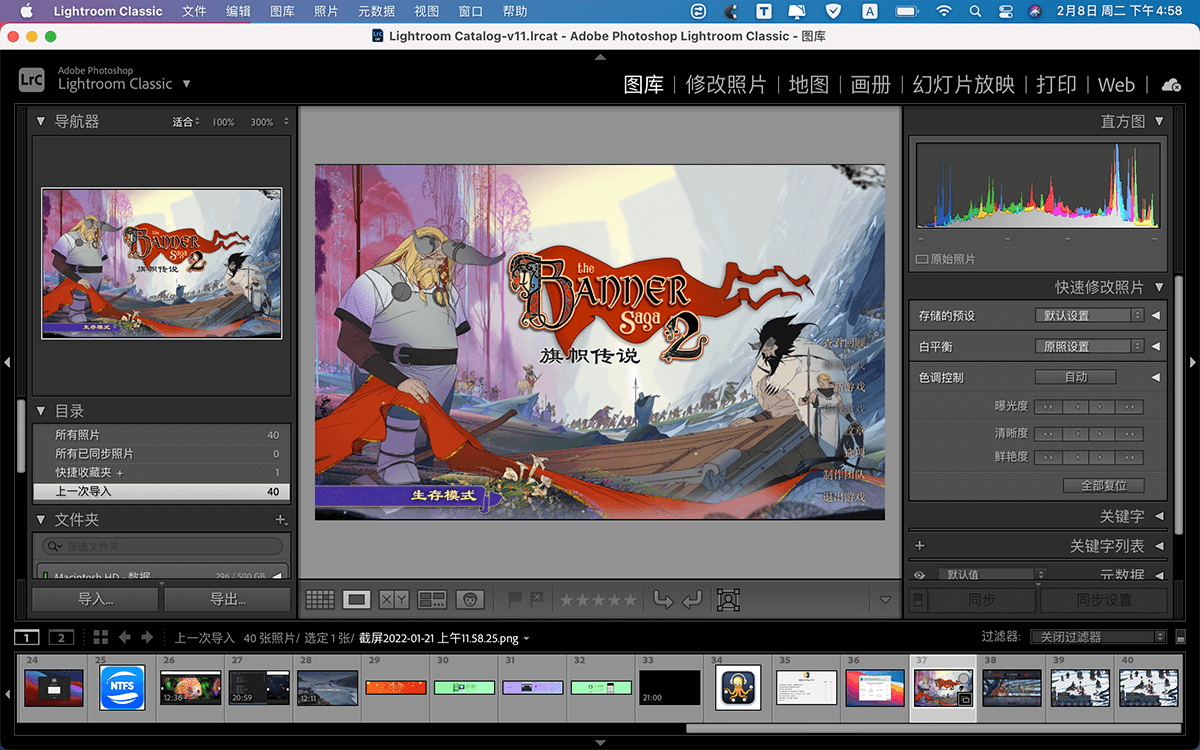Click the cloud sync status icon
Image resolution: width=1200 pixels, height=750 pixels.
click(1171, 85)
